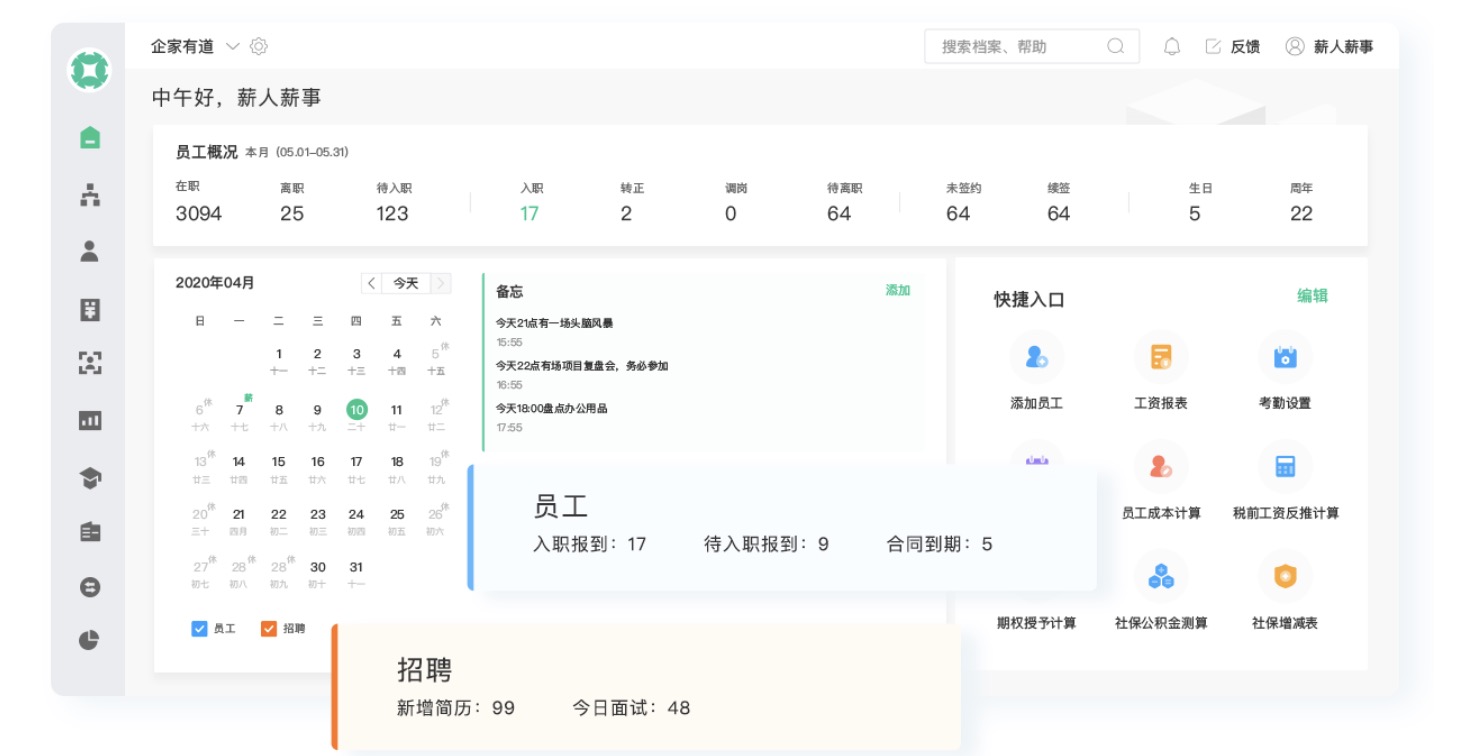The width and height of the screenshot is (1462, 756).
Task: Click the 在职 3094 stat
Action: point(199,203)
